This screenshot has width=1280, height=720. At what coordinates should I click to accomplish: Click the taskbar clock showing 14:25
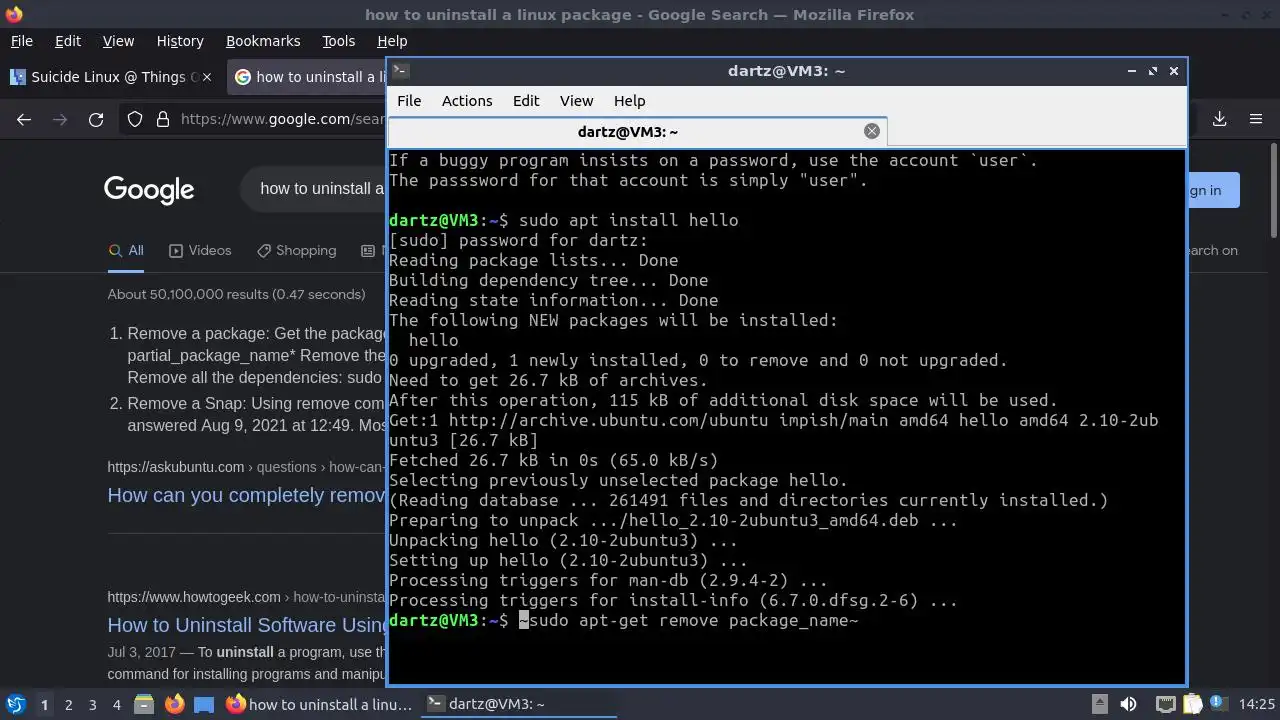click(1257, 704)
